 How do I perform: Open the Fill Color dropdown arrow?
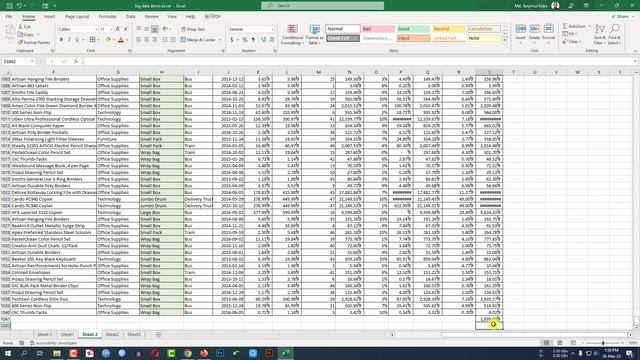tap(114, 40)
